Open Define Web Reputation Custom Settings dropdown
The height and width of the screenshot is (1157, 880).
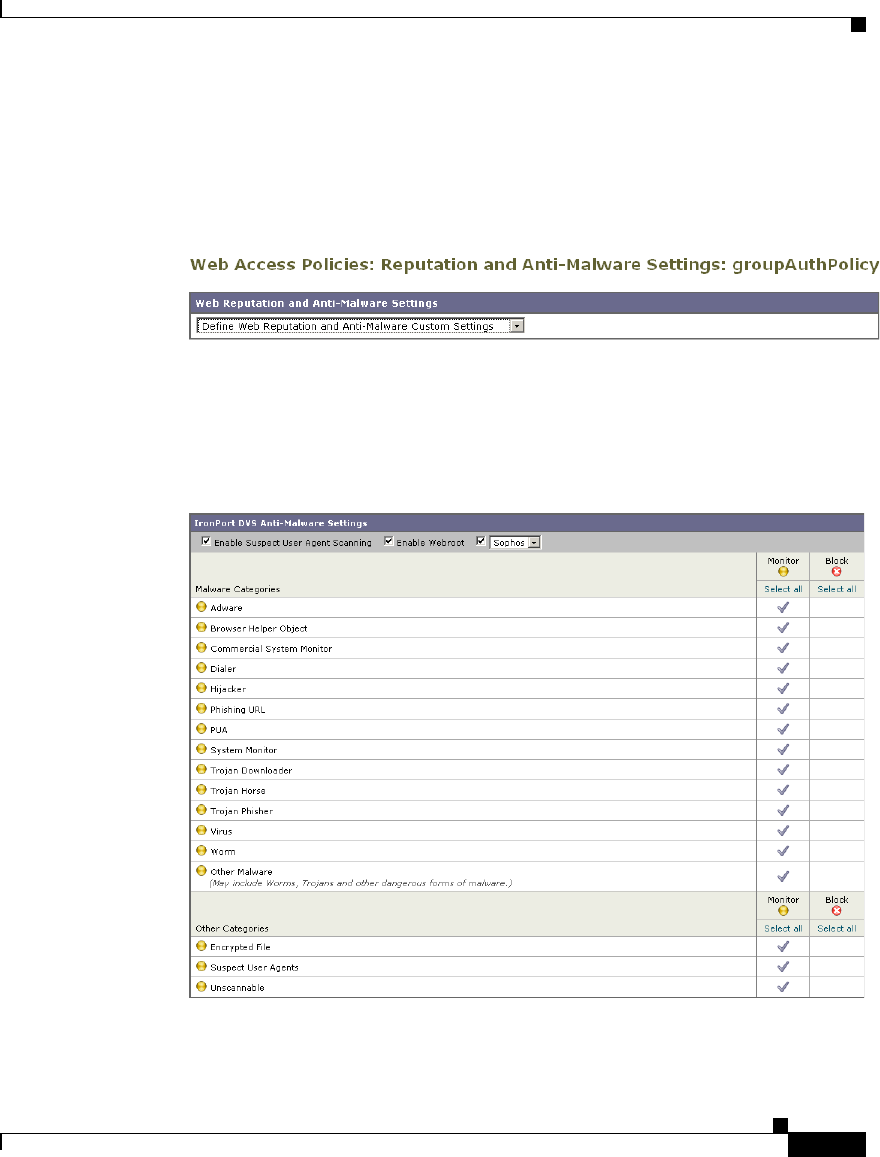(361, 325)
